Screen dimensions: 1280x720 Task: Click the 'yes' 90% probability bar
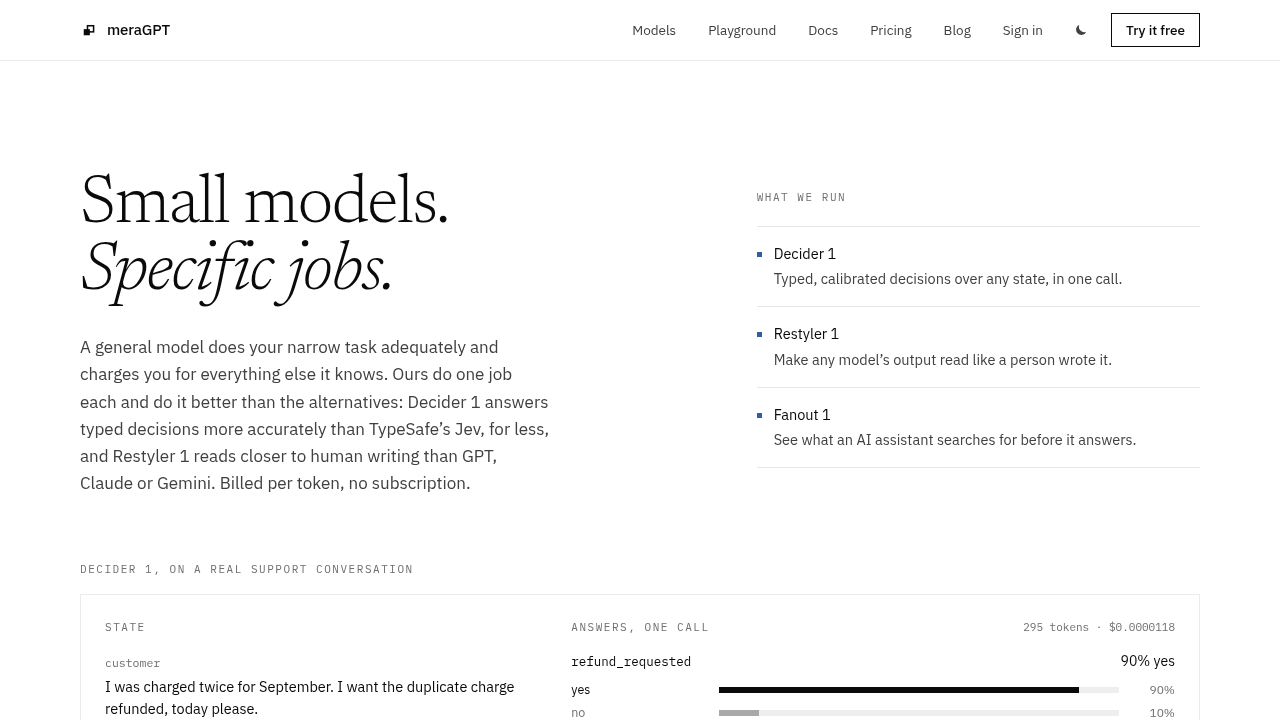(x=918, y=690)
